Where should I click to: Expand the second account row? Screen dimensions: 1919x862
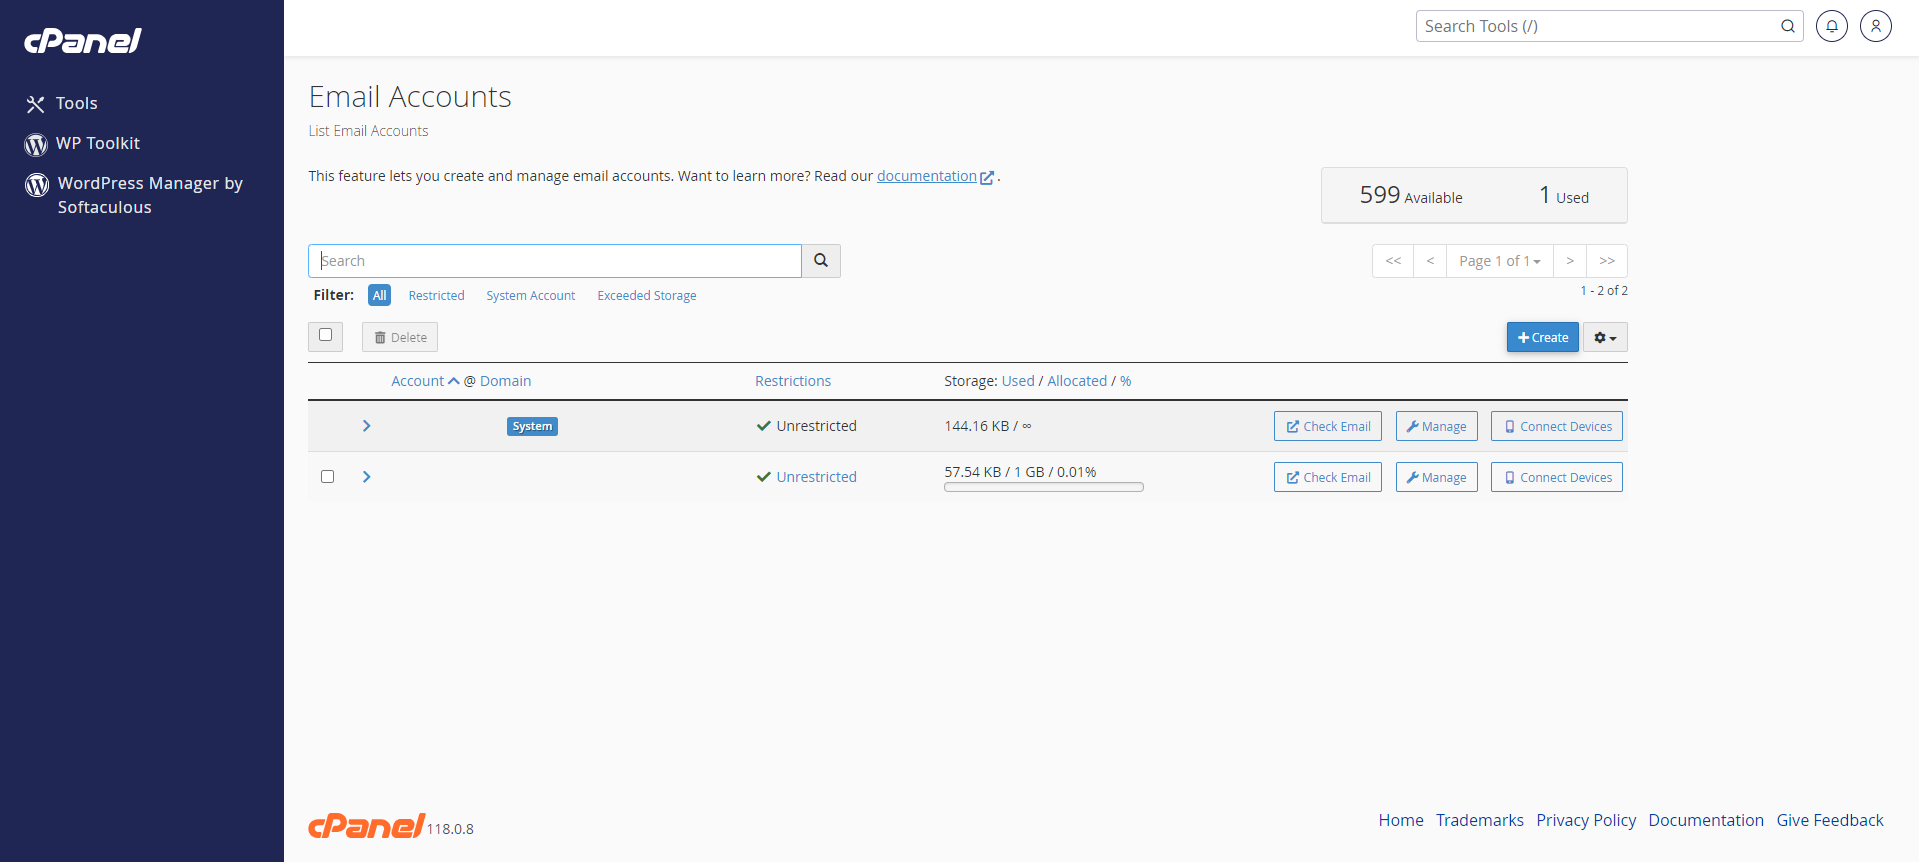click(367, 477)
